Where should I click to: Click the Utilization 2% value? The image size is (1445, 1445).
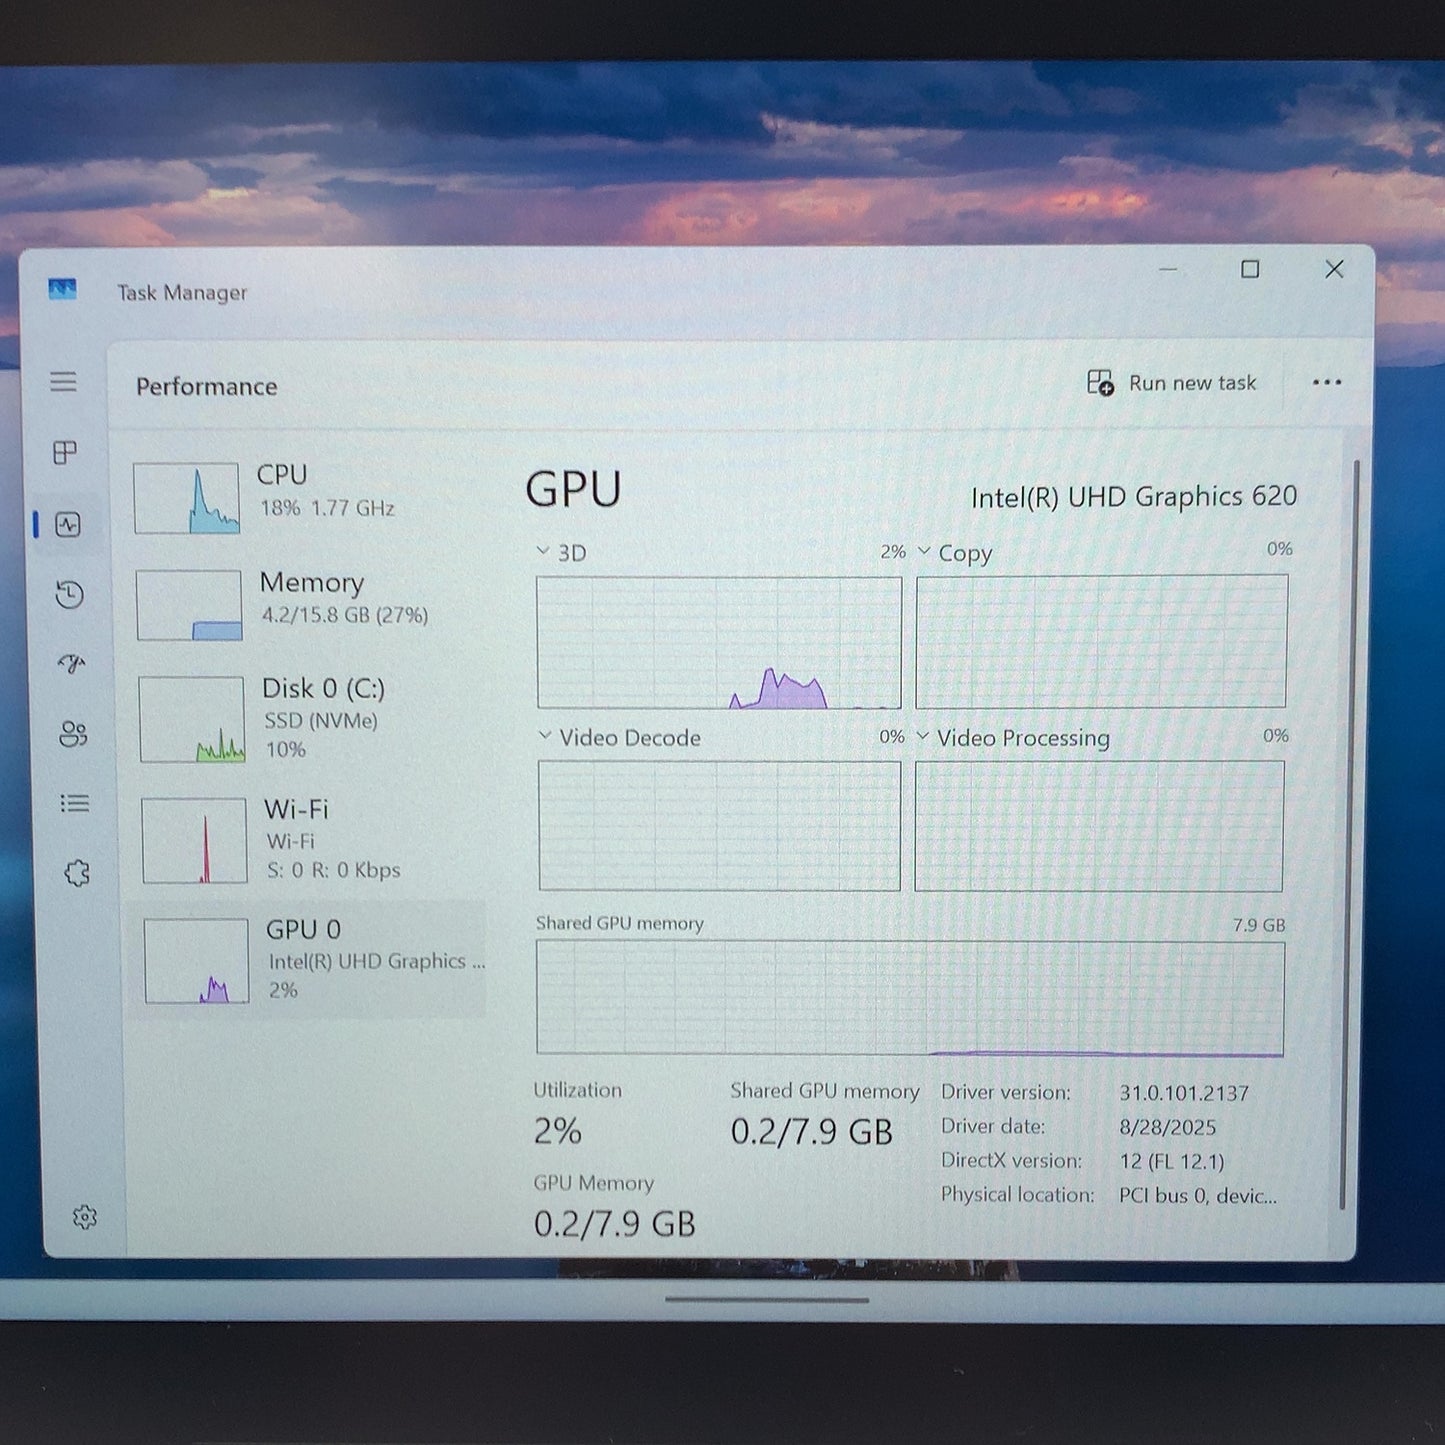[x=557, y=1131]
